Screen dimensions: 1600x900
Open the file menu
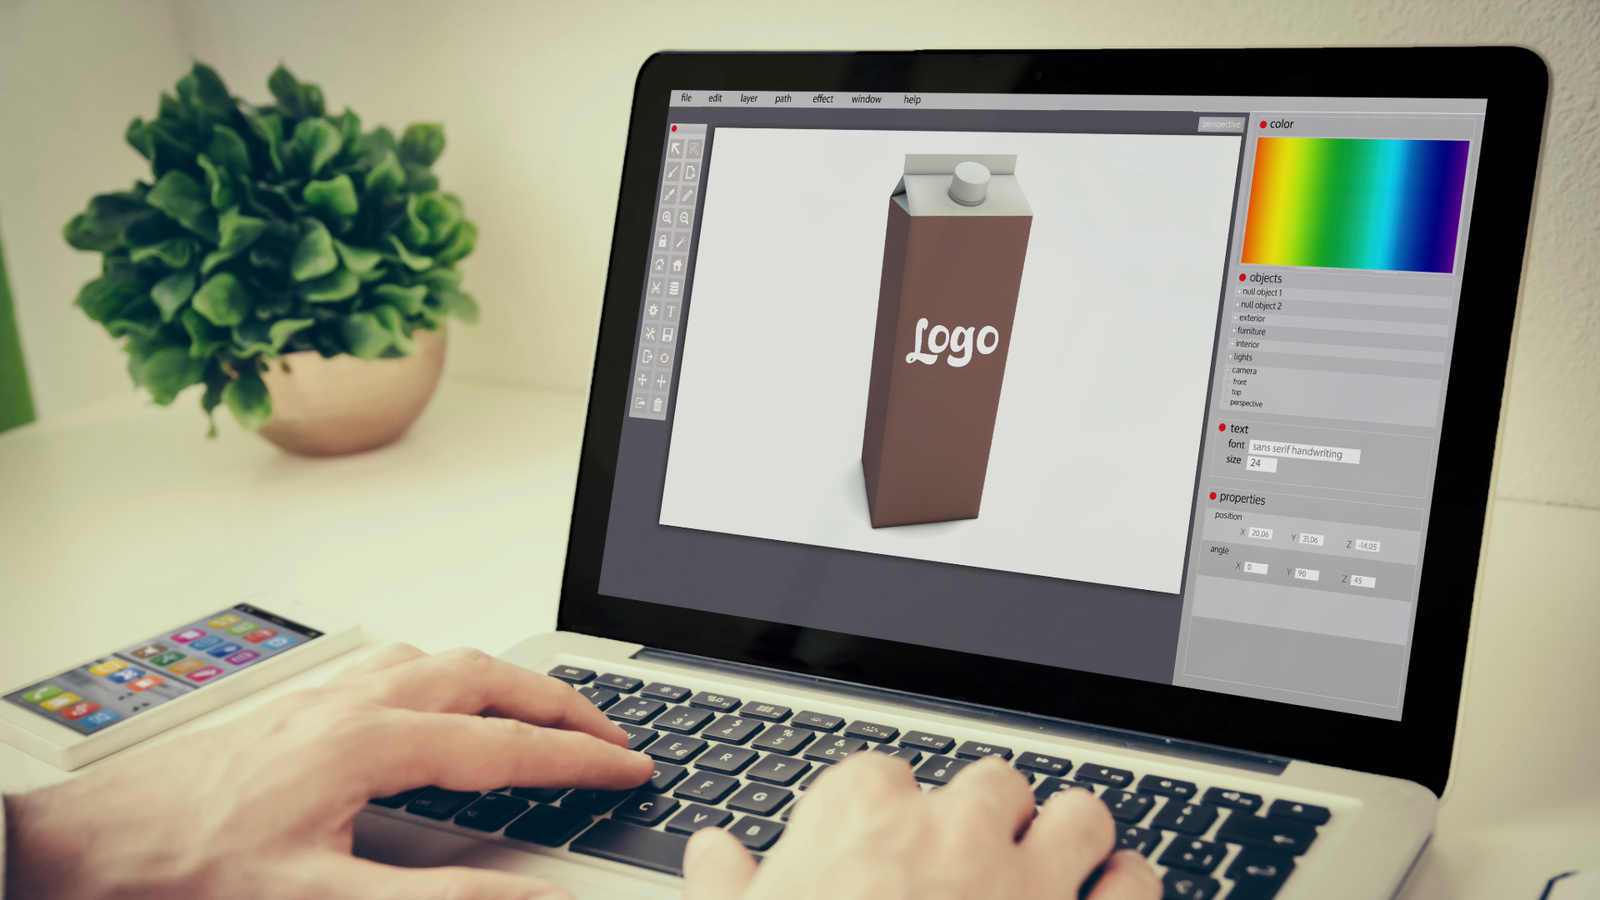pos(686,98)
